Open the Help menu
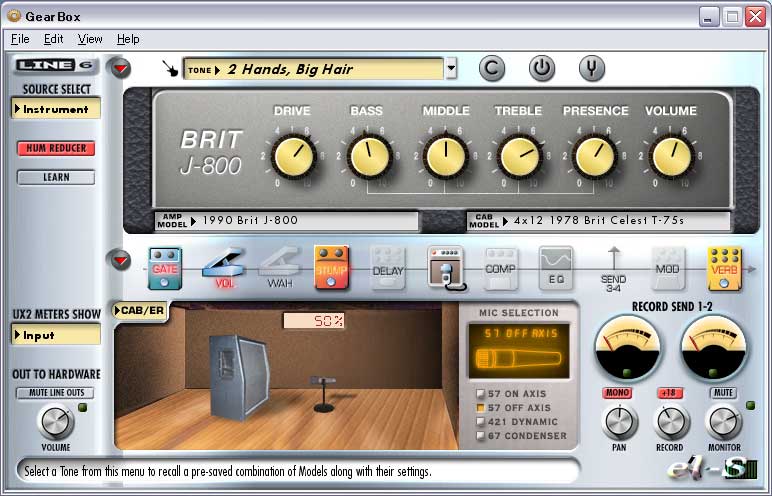 click(x=128, y=39)
